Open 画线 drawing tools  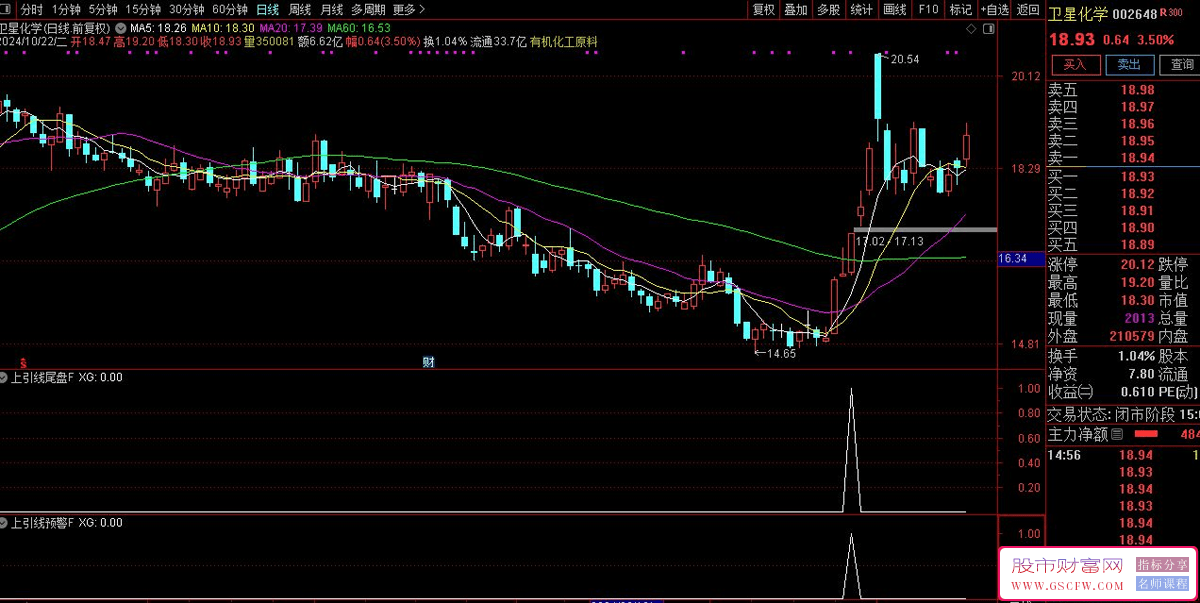[x=894, y=9]
